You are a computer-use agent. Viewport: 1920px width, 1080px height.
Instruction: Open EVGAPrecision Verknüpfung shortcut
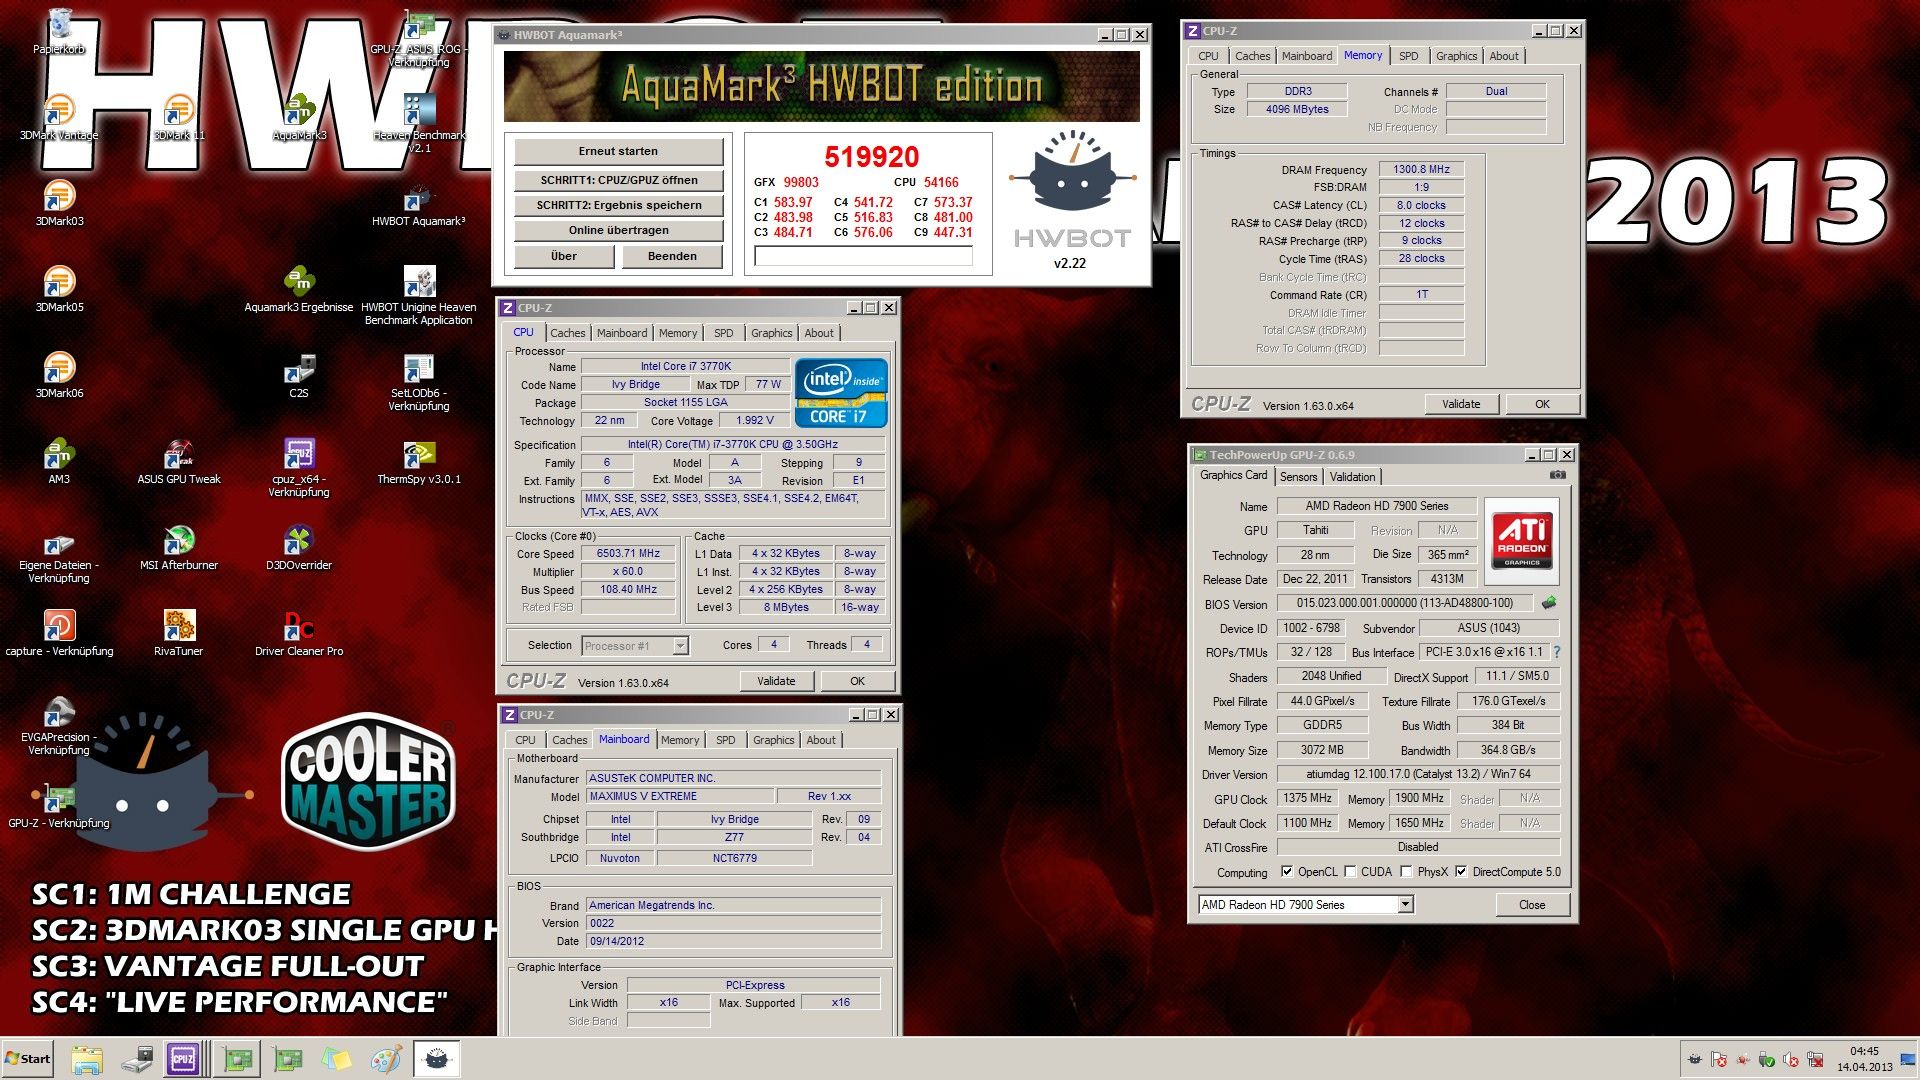[59, 724]
